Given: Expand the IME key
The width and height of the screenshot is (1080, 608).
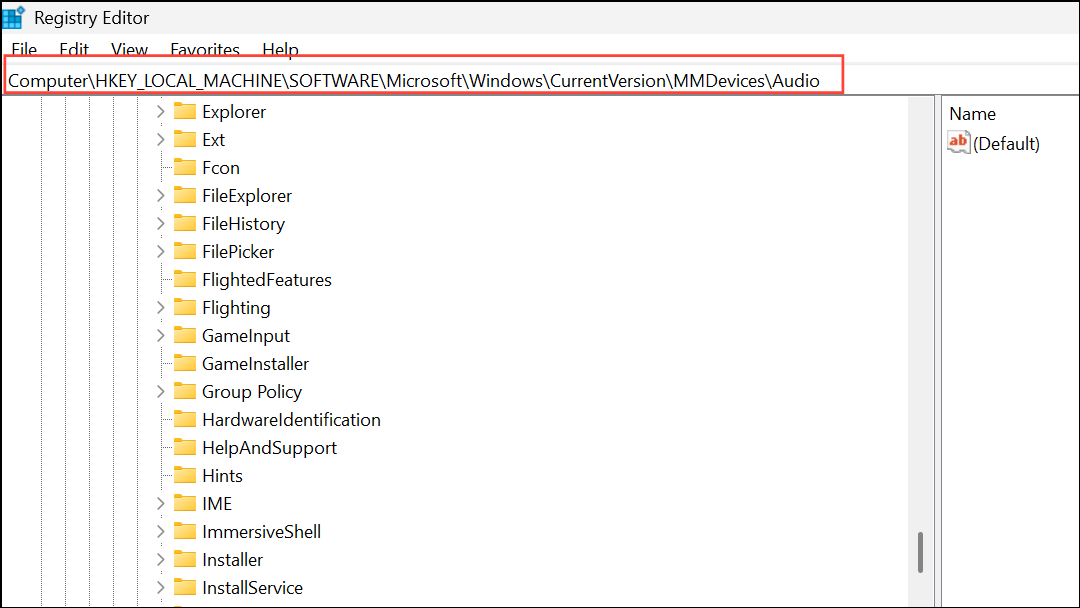Looking at the screenshot, I should (x=160, y=503).
